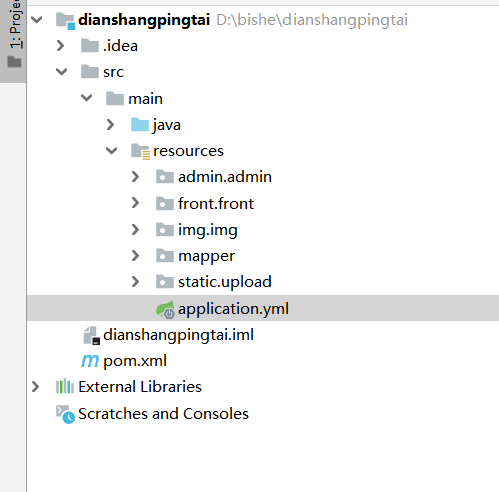Expand the .idea folder arrow
499x492 pixels.
60,46
